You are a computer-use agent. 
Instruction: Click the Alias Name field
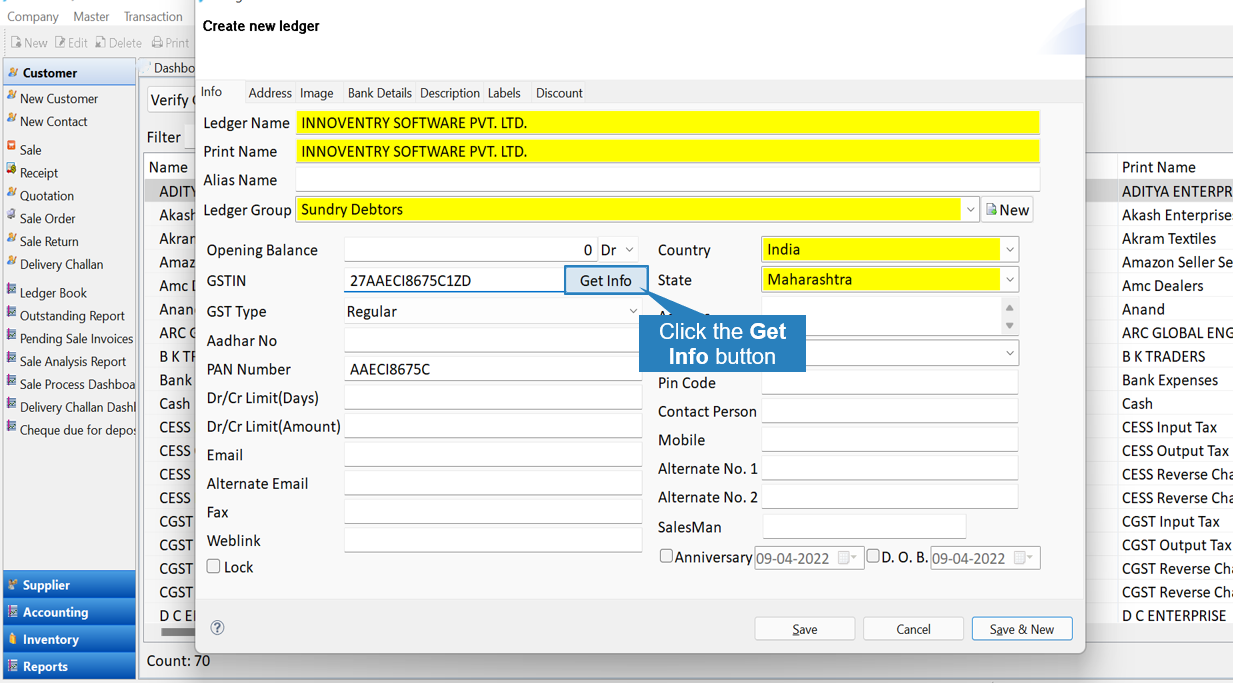pyautogui.click(x=668, y=180)
